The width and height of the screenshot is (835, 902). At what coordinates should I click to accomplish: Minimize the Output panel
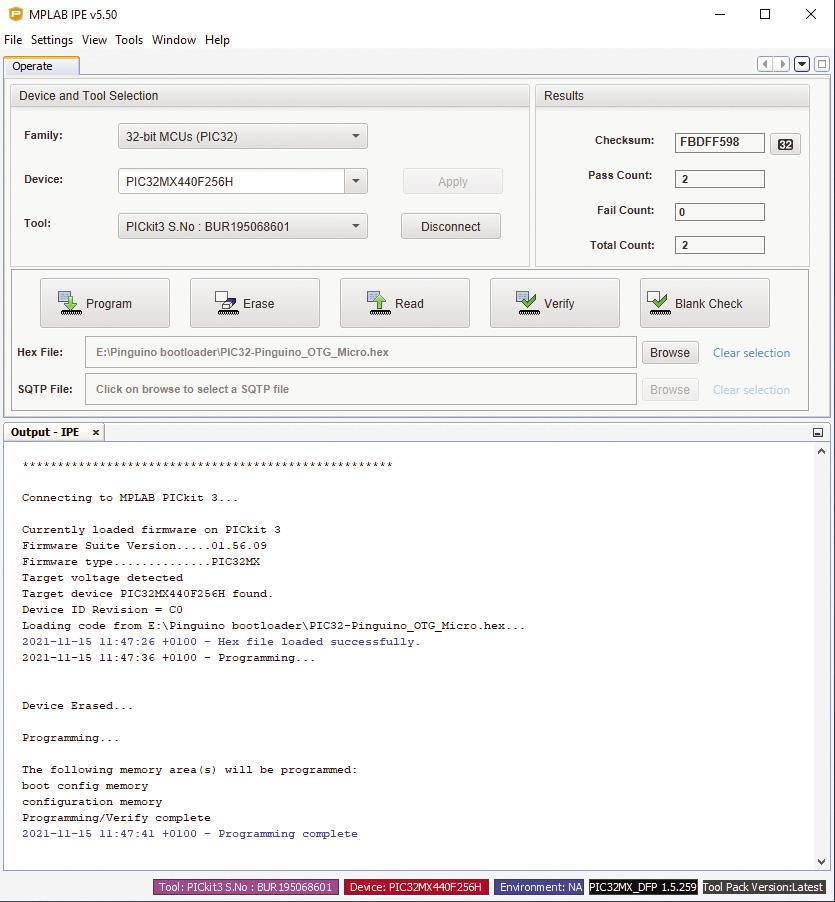(x=818, y=433)
